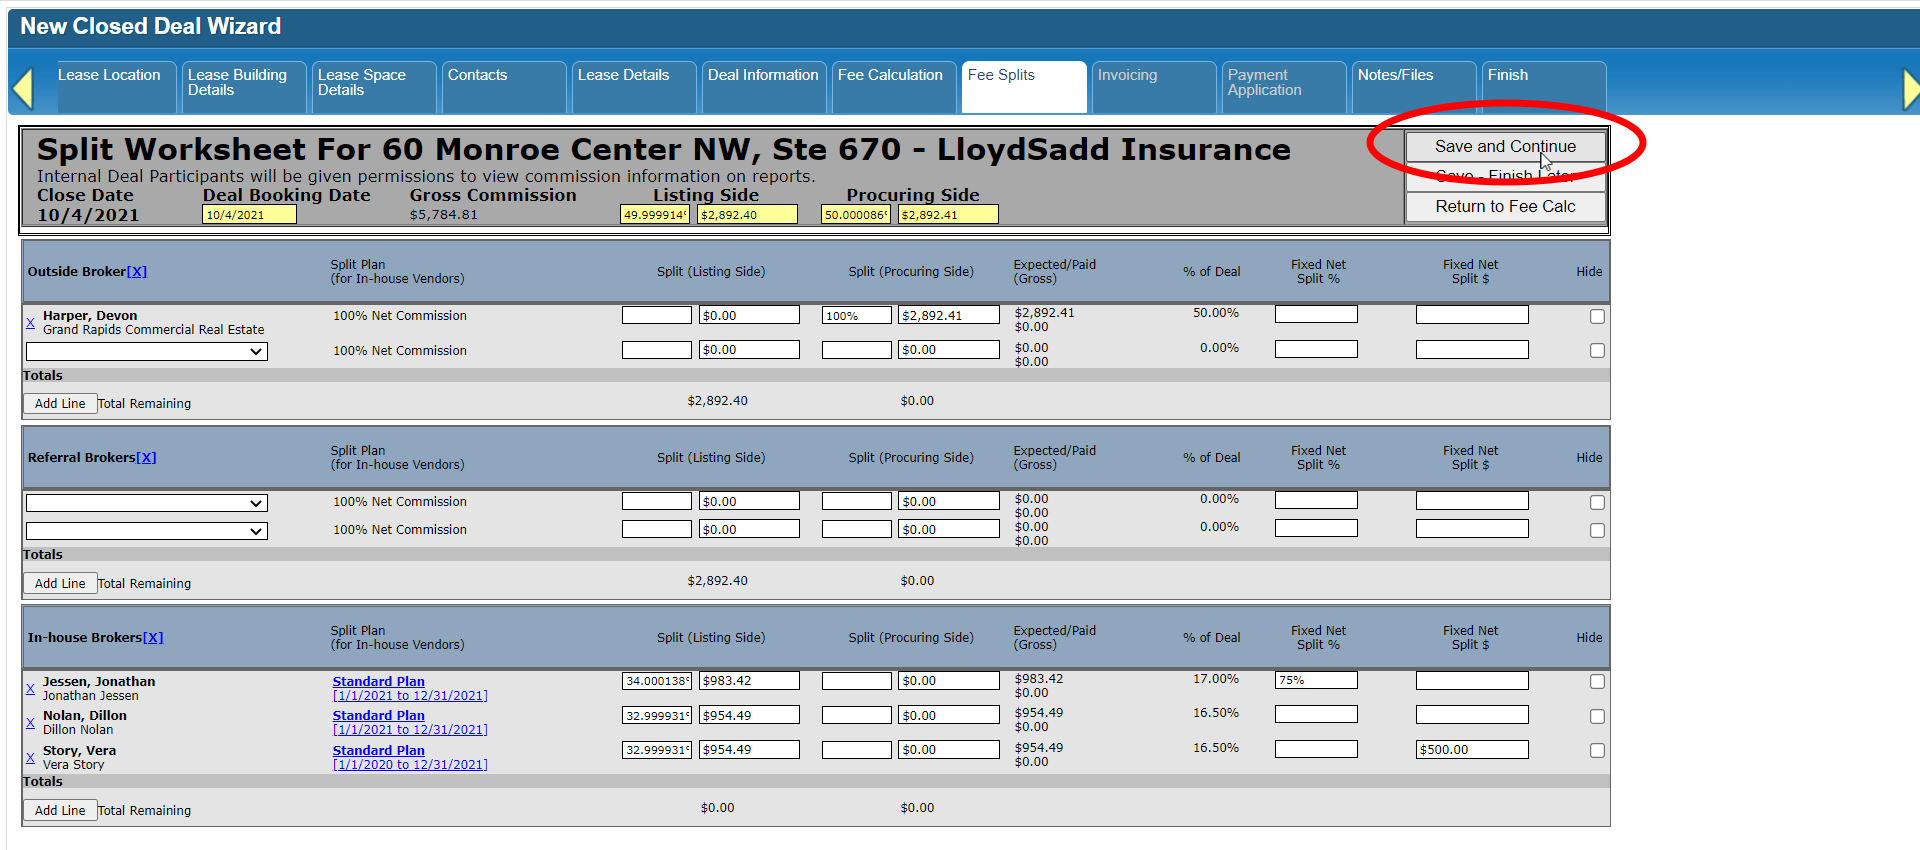This screenshot has width=1920, height=850.
Task: Click the [X] beside In-house Brokers heading
Action: pos(153,638)
